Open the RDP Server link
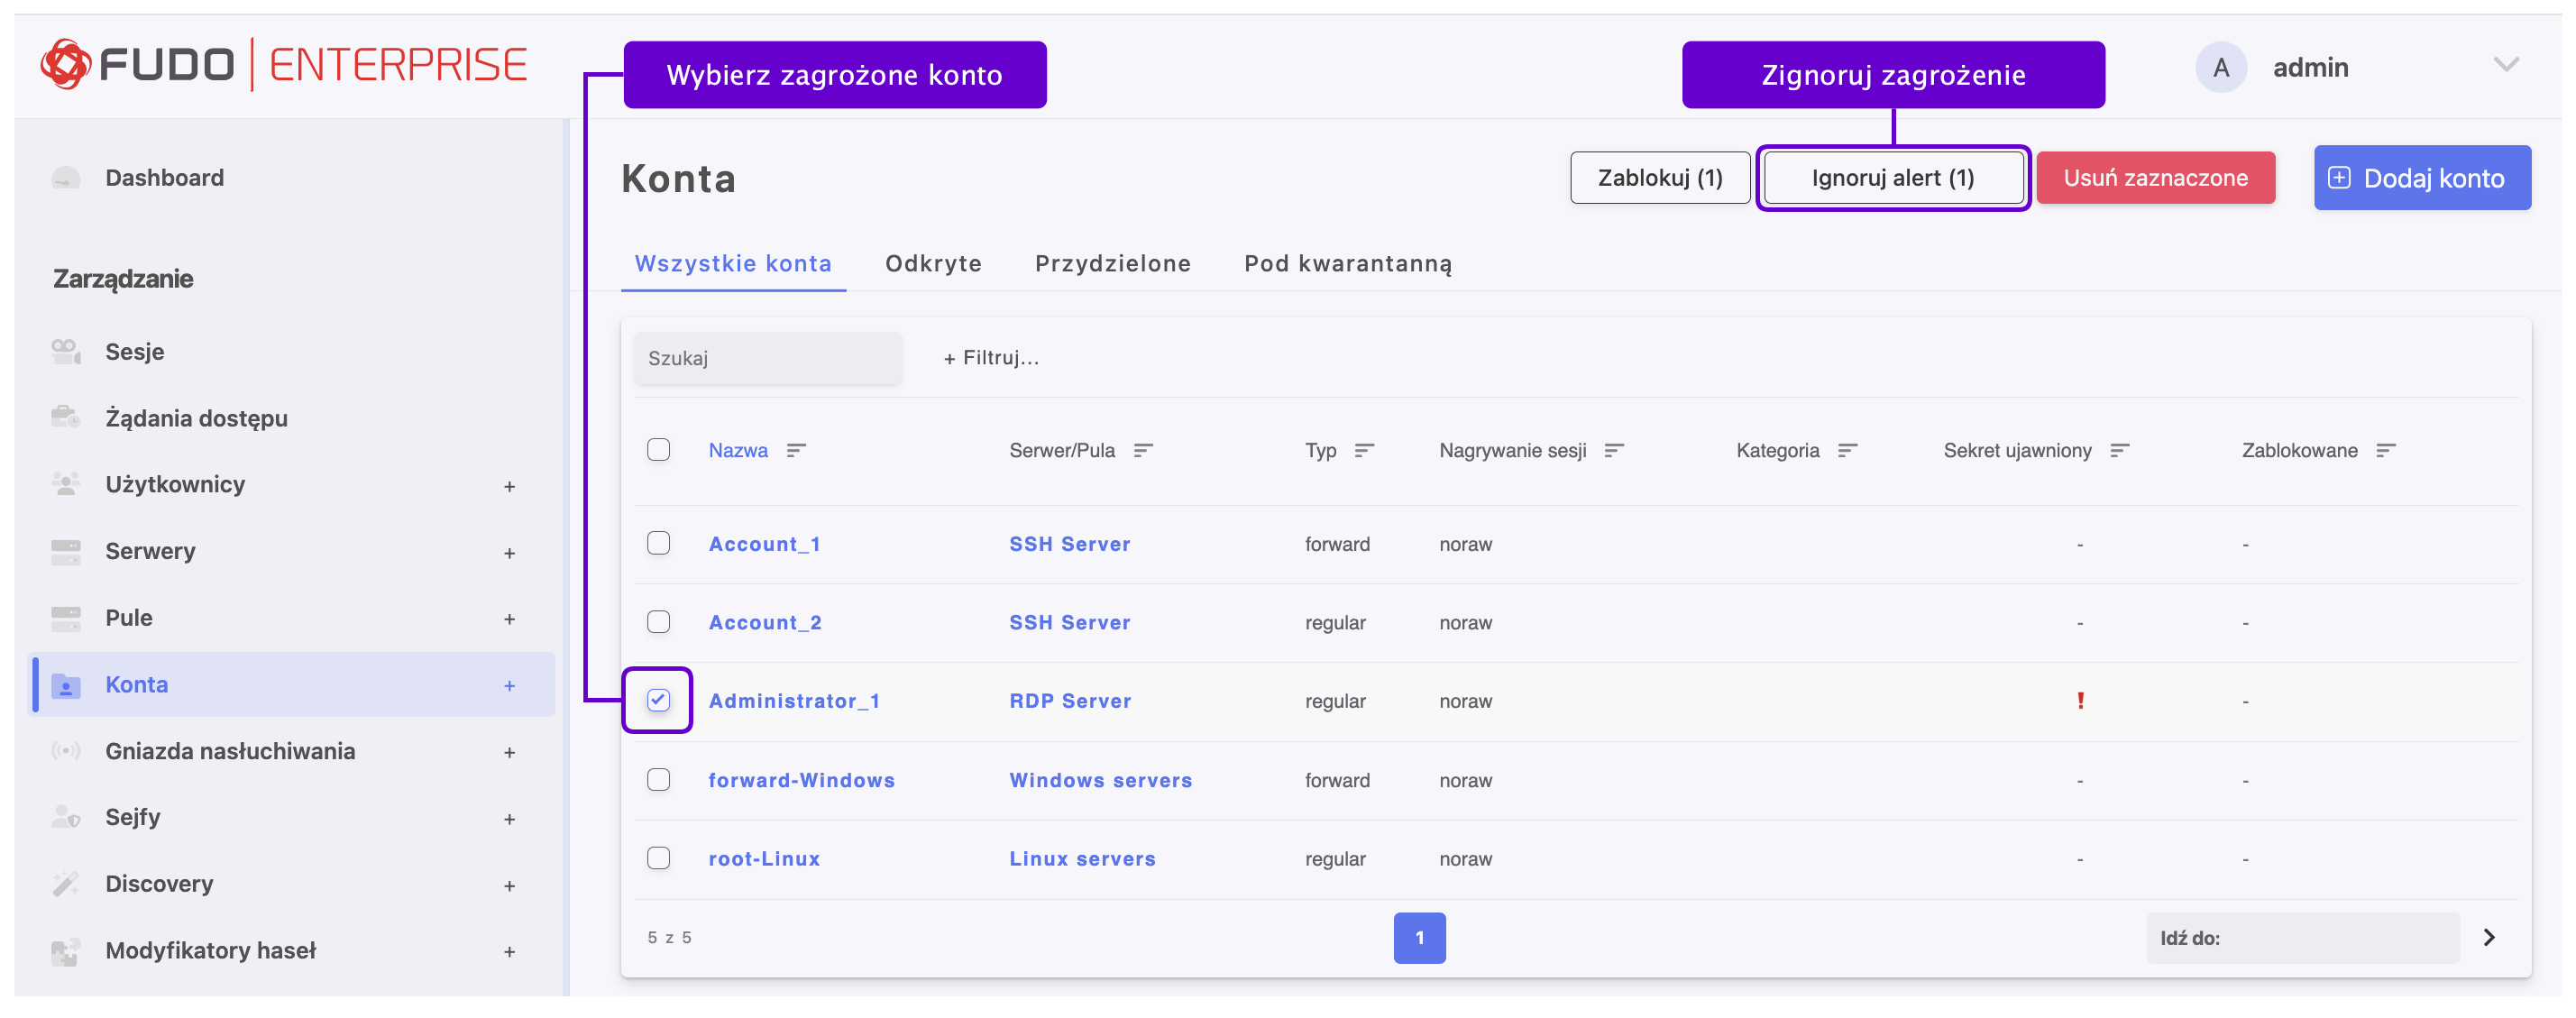The width and height of the screenshot is (2576, 1018). [1069, 701]
